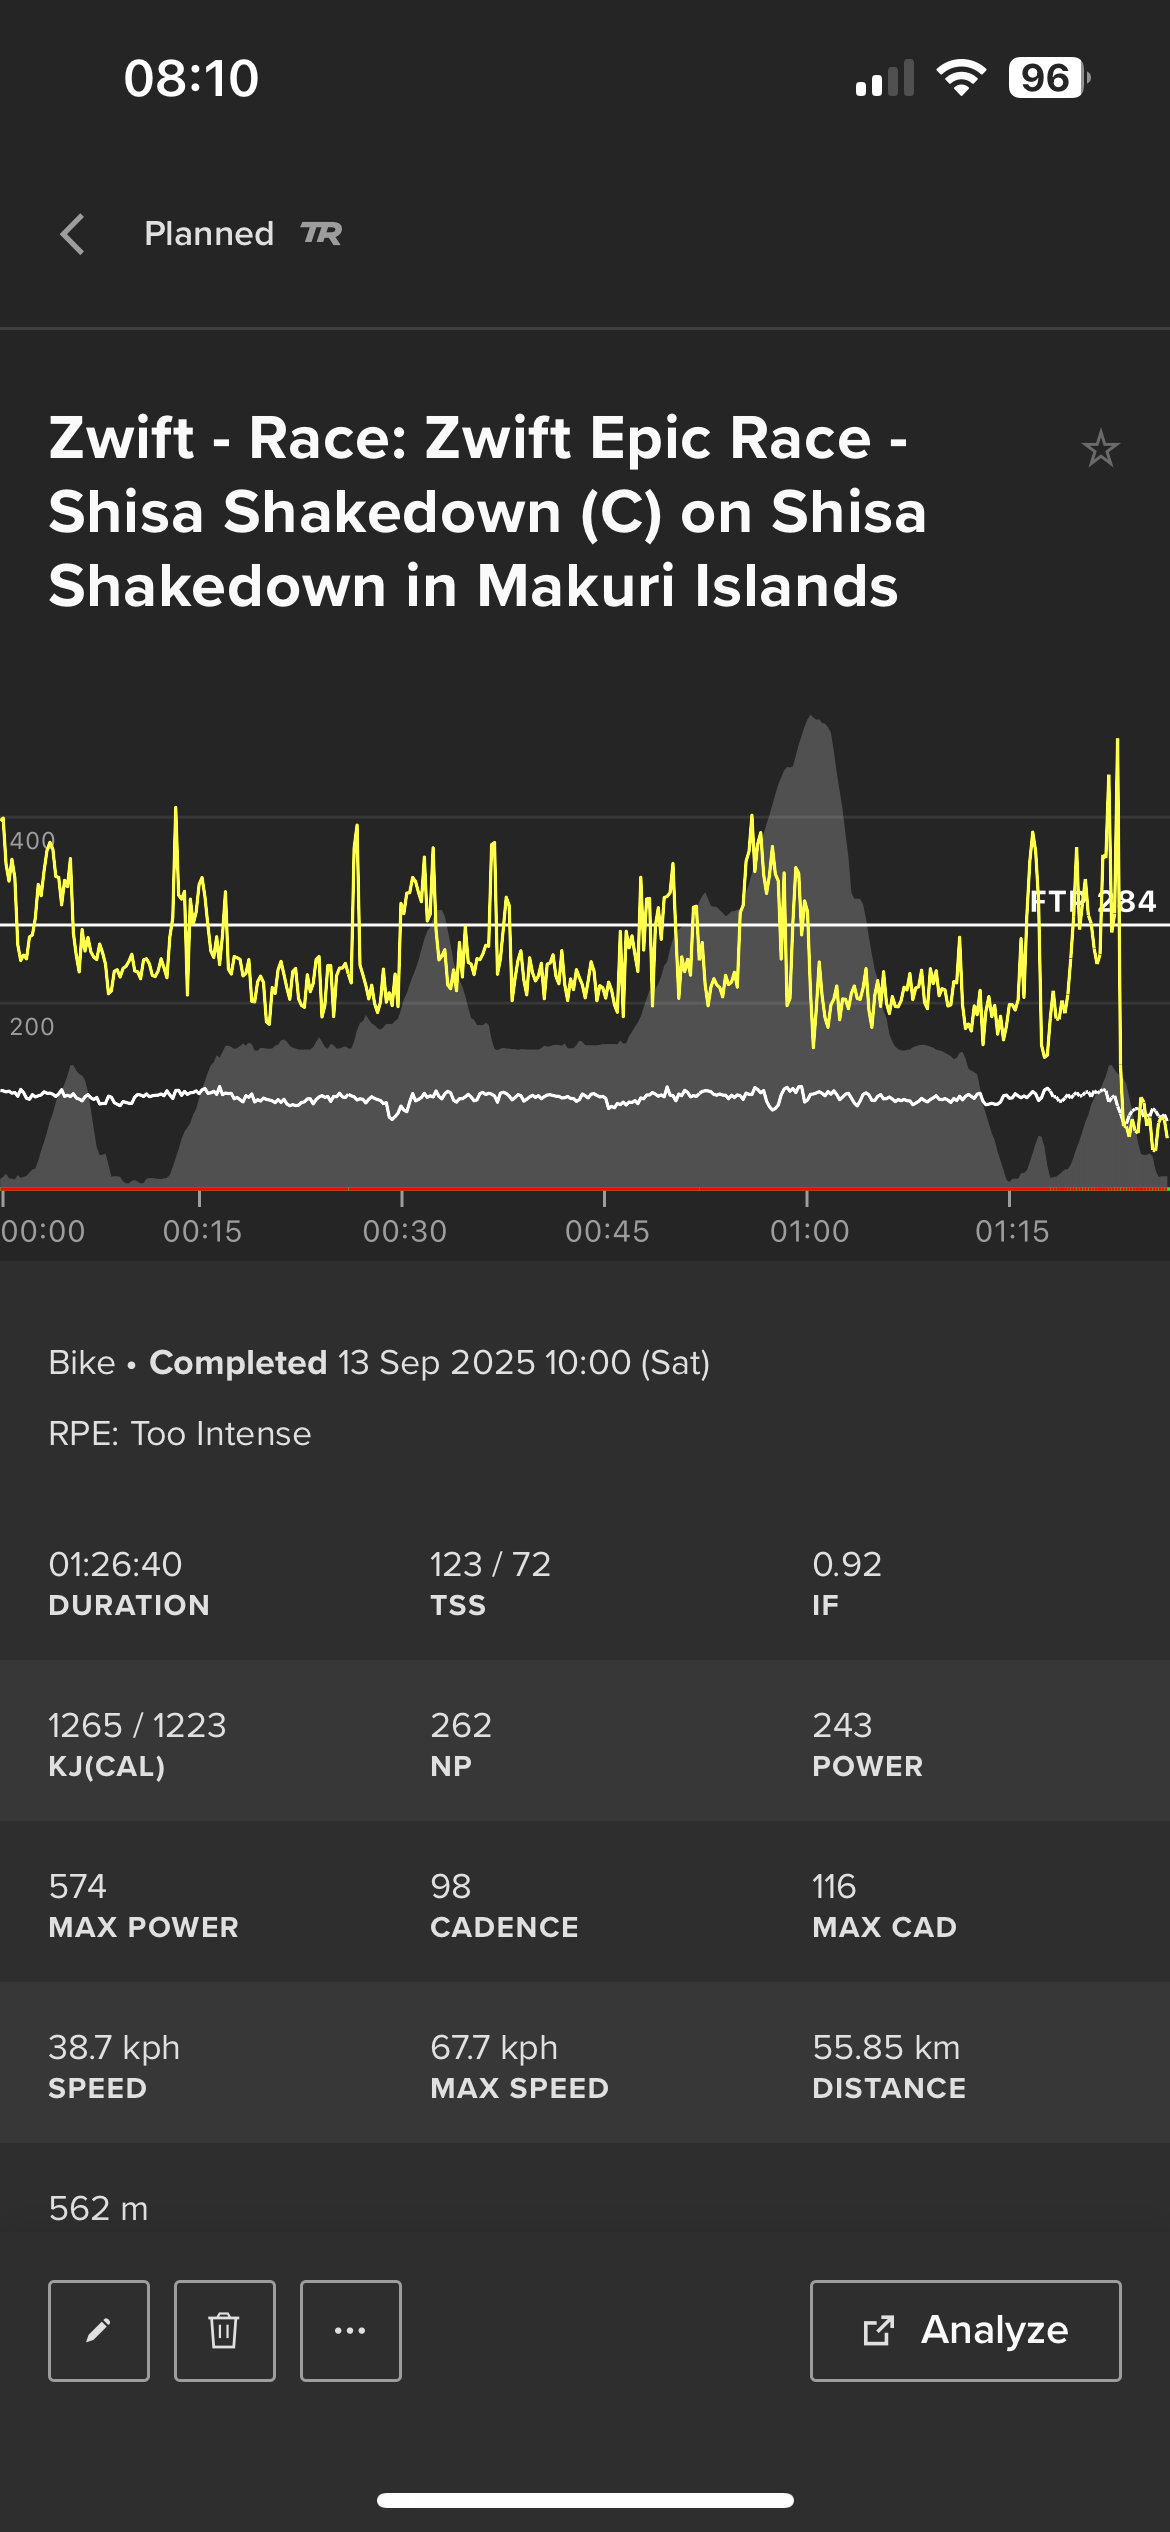Tap the 1265 / 1223 KJ(CAL) value

pos(137,1725)
